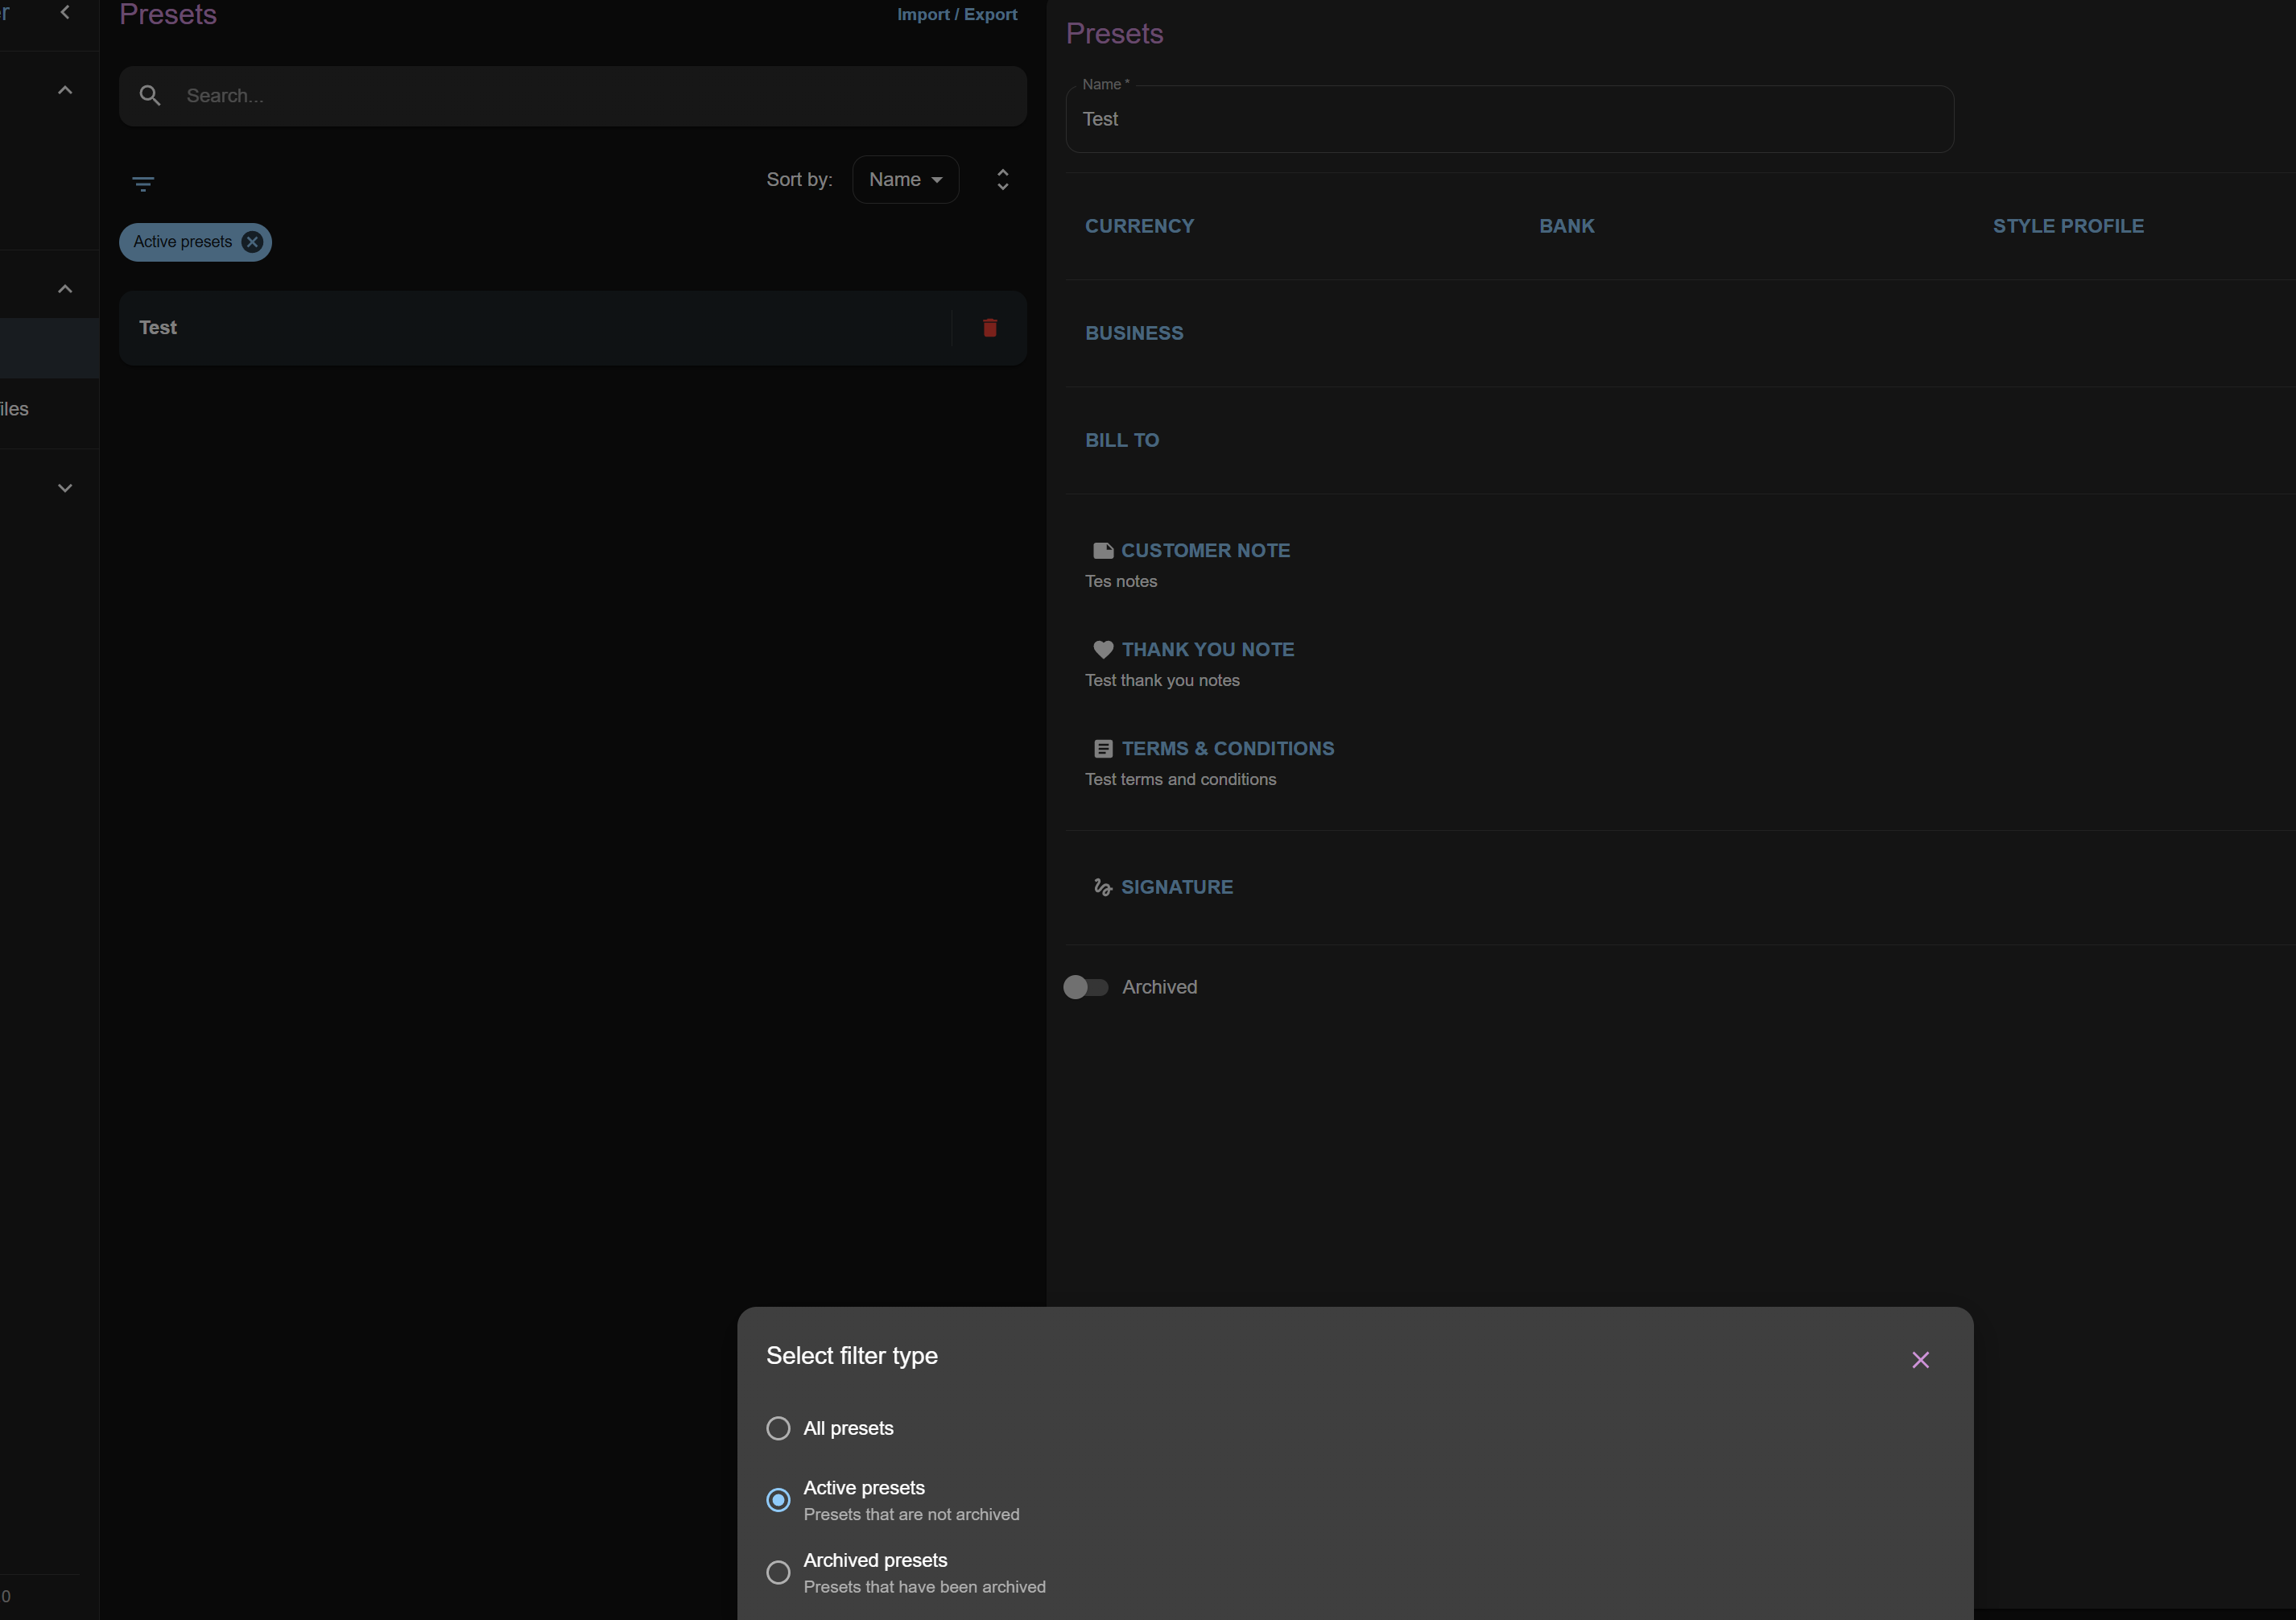Viewport: 2296px width, 1620px height.
Task: Click the Import / Export link
Action: (957, 15)
